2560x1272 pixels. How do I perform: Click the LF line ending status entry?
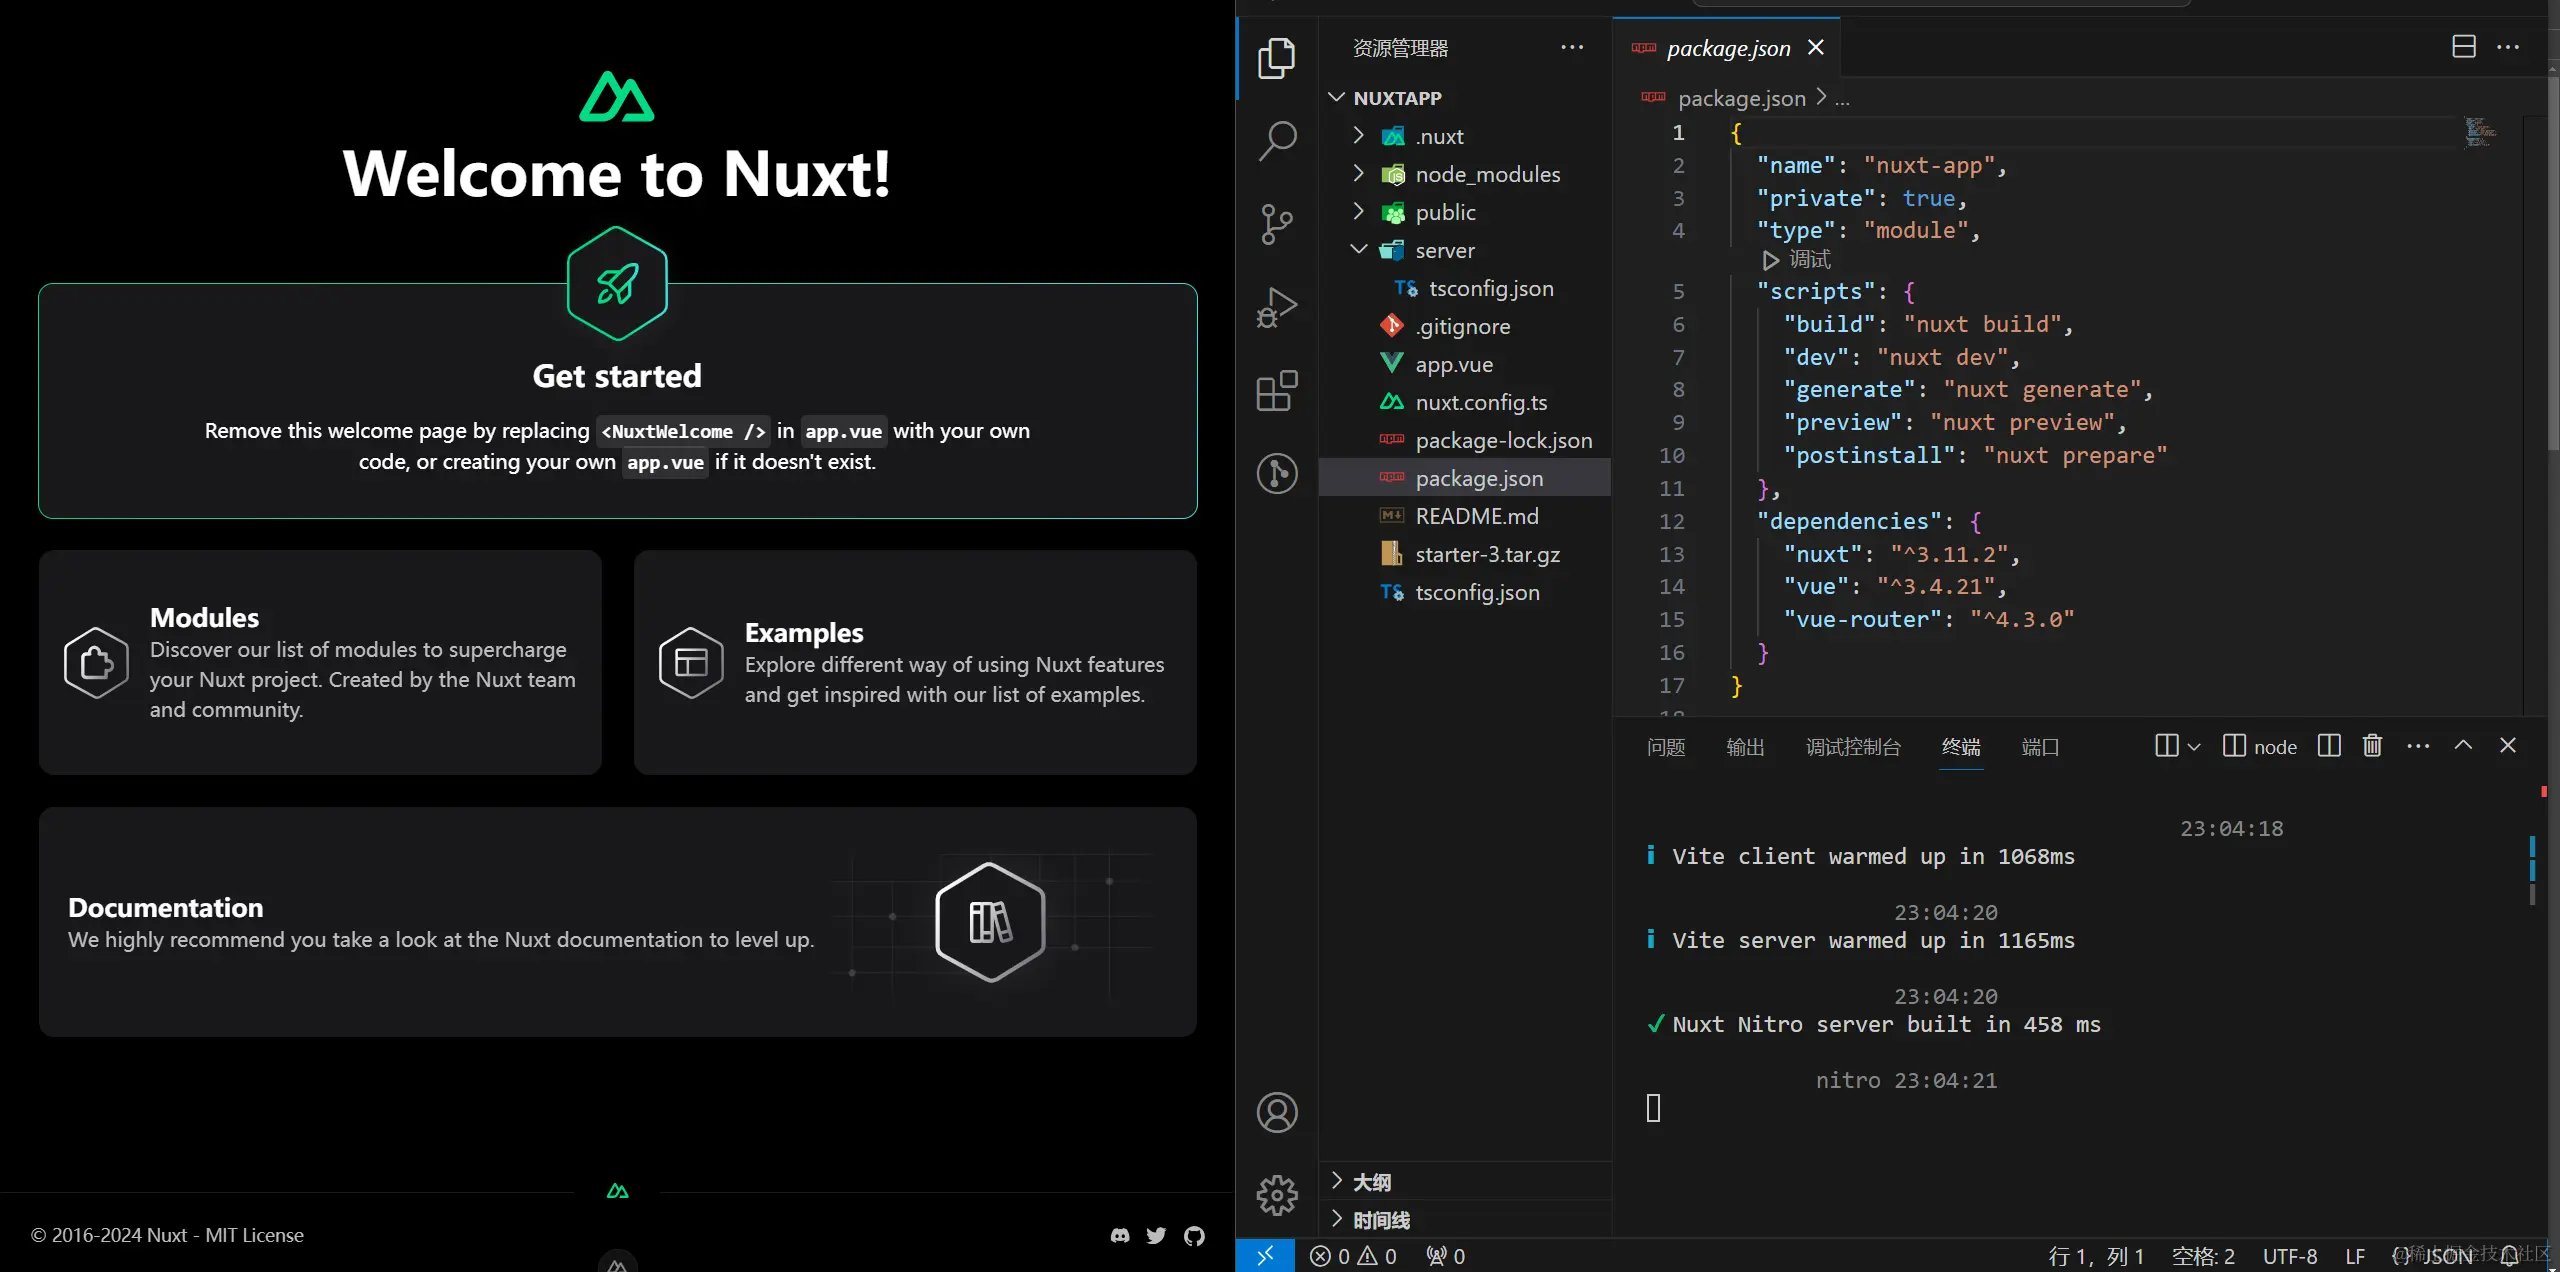point(2355,1256)
